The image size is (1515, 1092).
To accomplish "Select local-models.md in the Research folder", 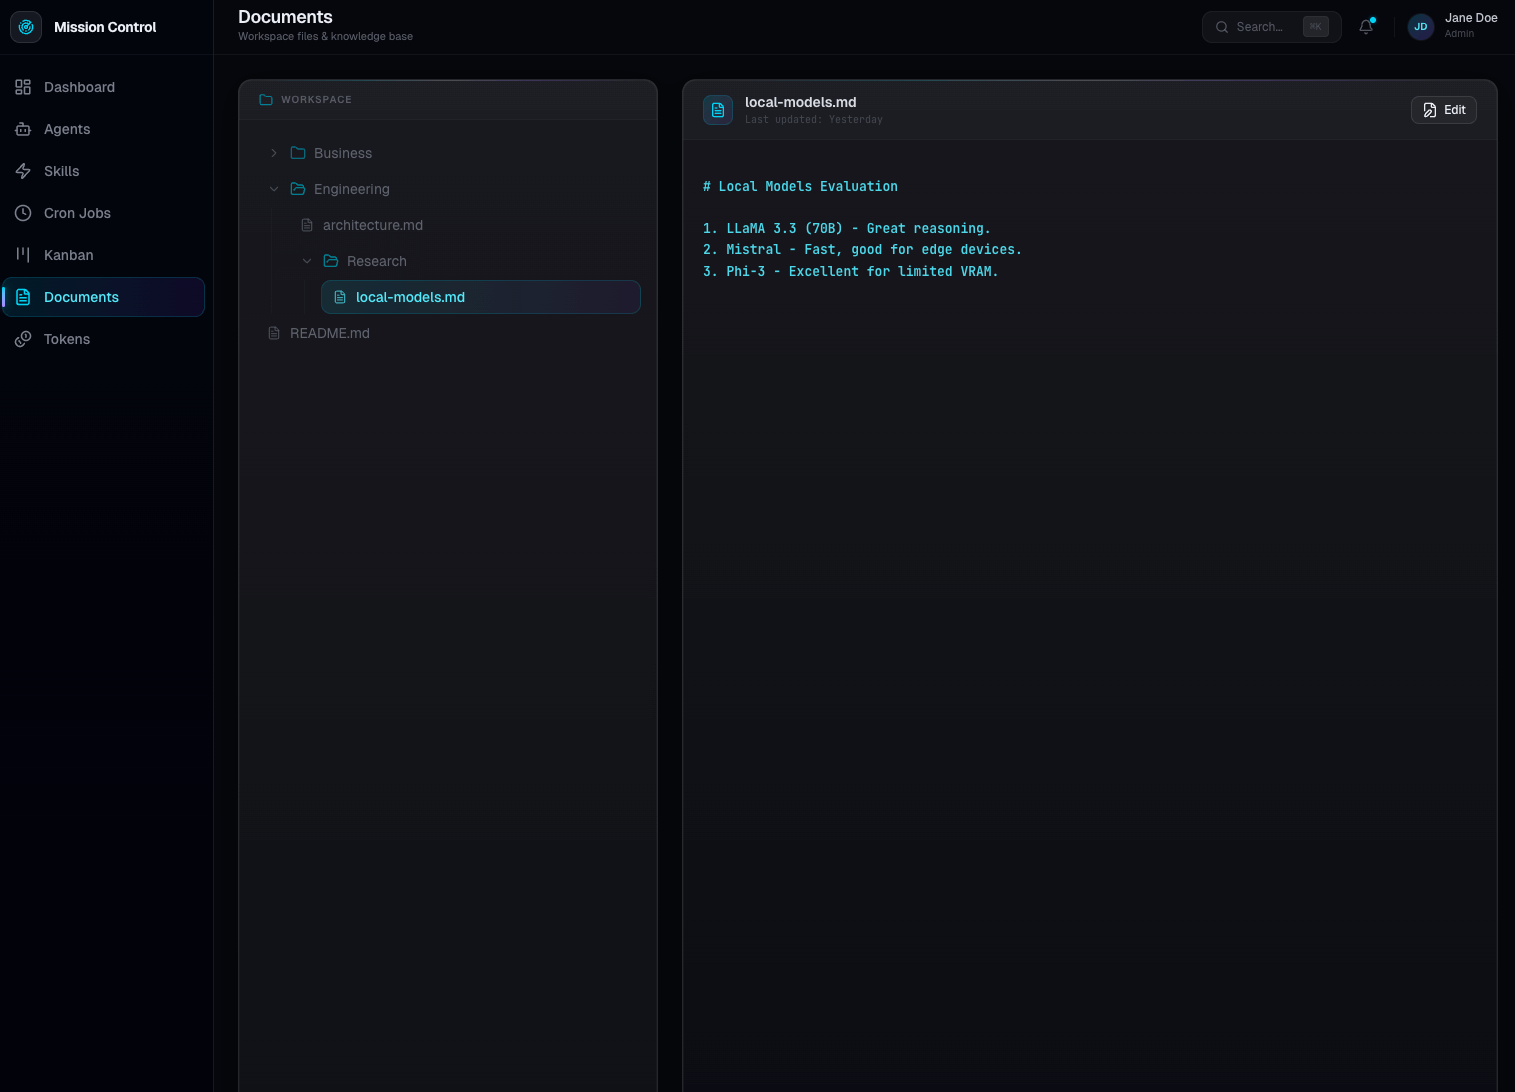I will click(x=410, y=297).
